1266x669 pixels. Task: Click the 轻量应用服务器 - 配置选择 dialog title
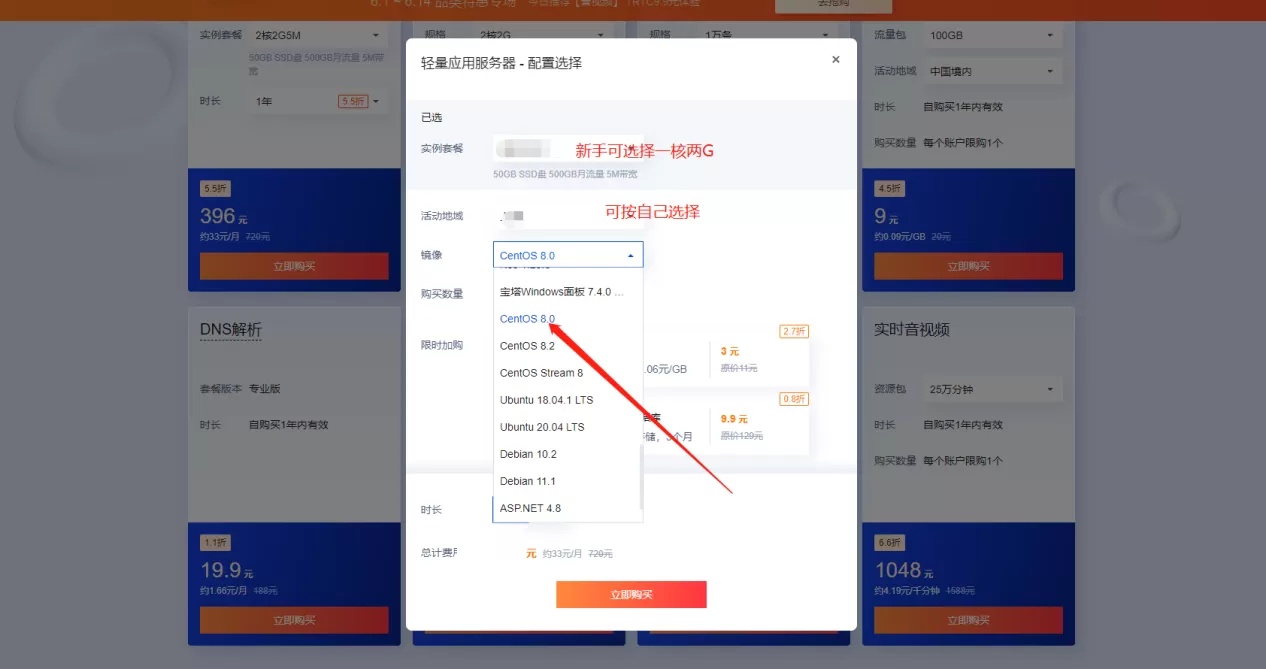point(501,63)
